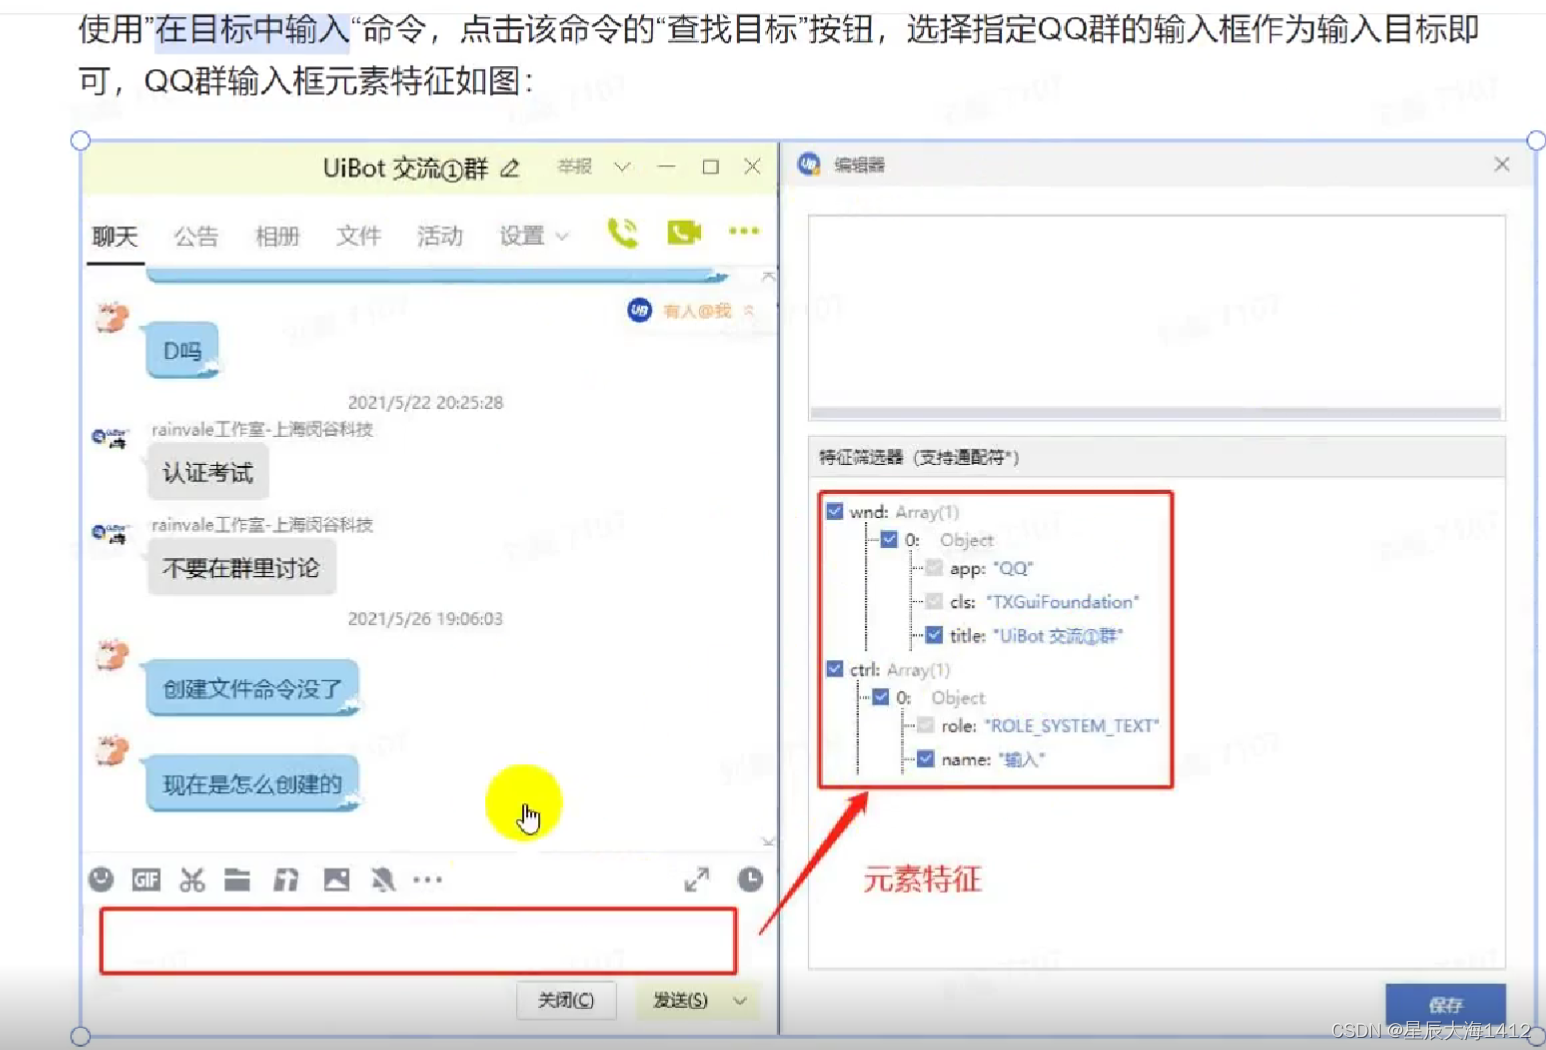The height and width of the screenshot is (1050, 1546).
Task: Click the horizontal scrollbar in editor preview
Action: pos(1156,413)
